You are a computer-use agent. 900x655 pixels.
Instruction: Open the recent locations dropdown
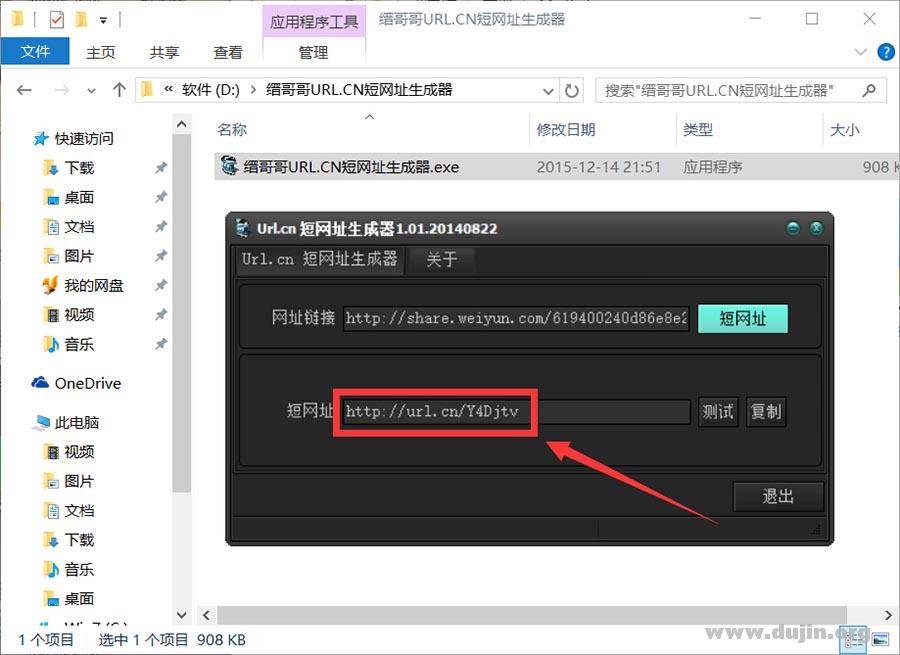pos(91,91)
